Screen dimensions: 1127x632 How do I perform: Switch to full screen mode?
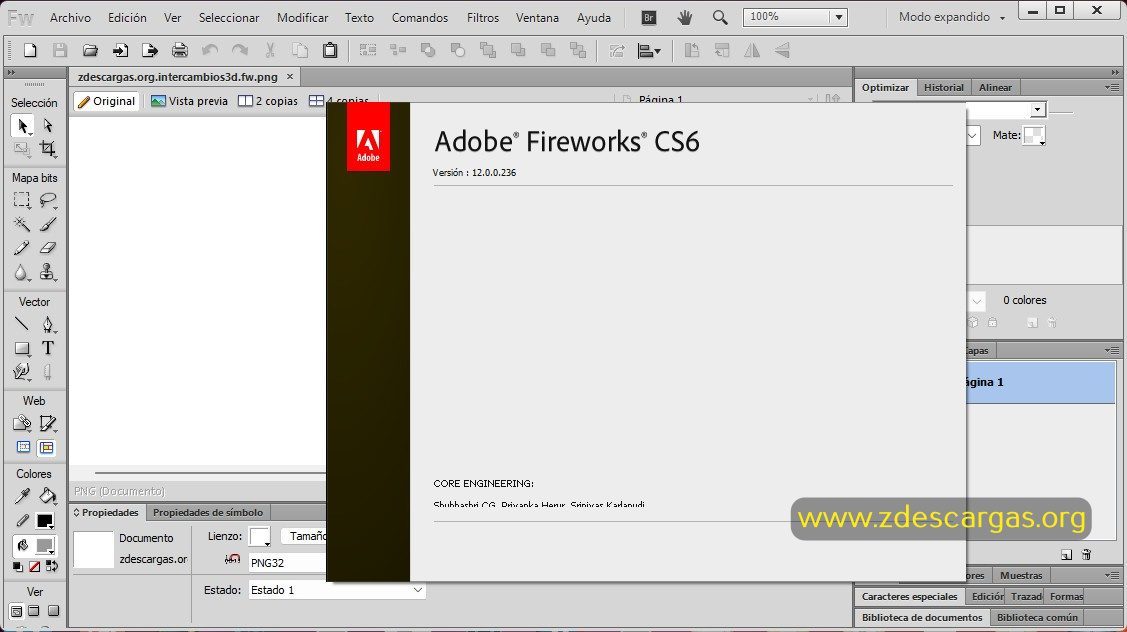click(53, 611)
